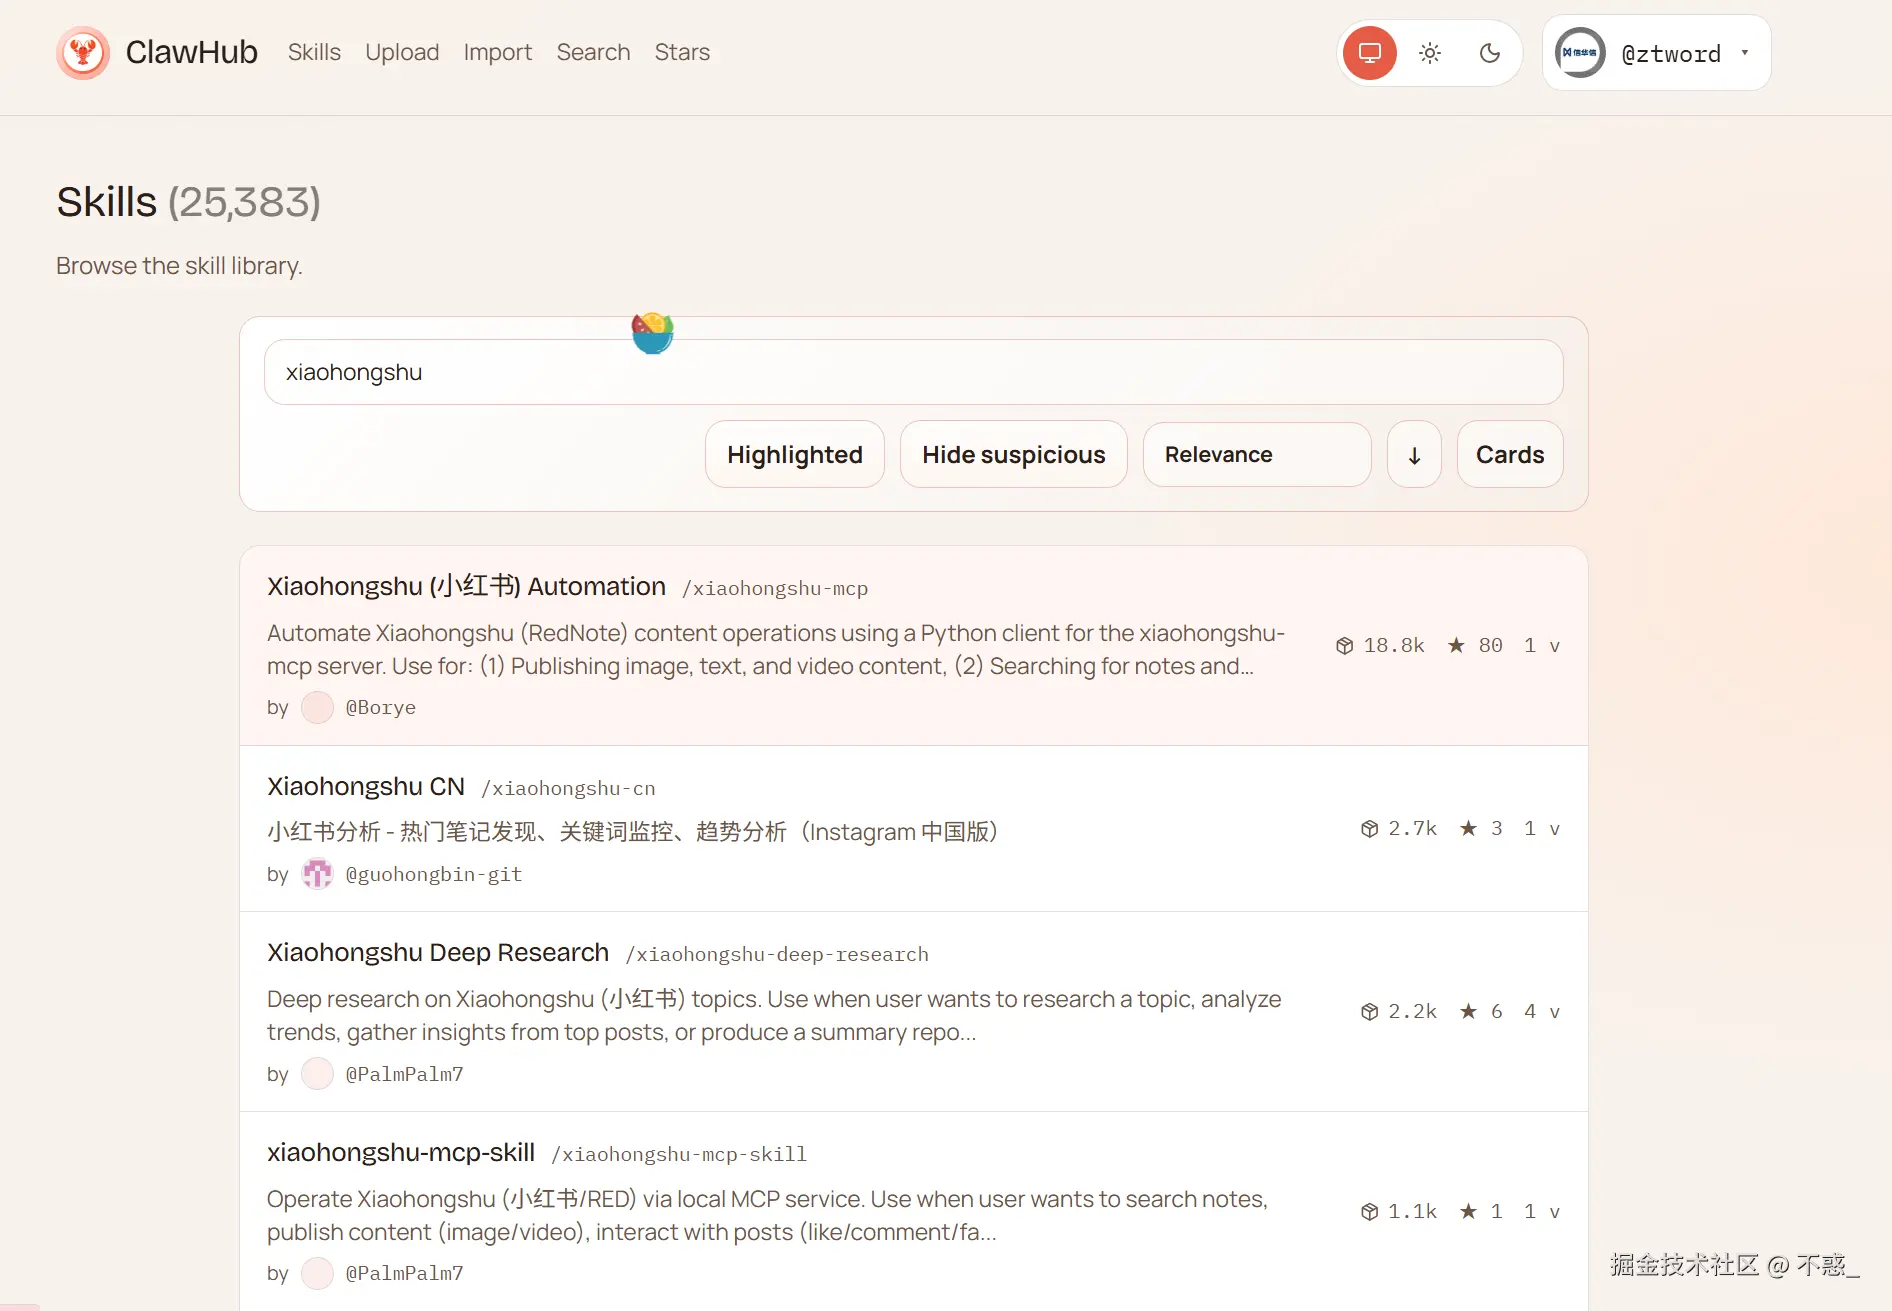
Task: Click the downloads icon beside 2.7k
Action: (x=1370, y=829)
